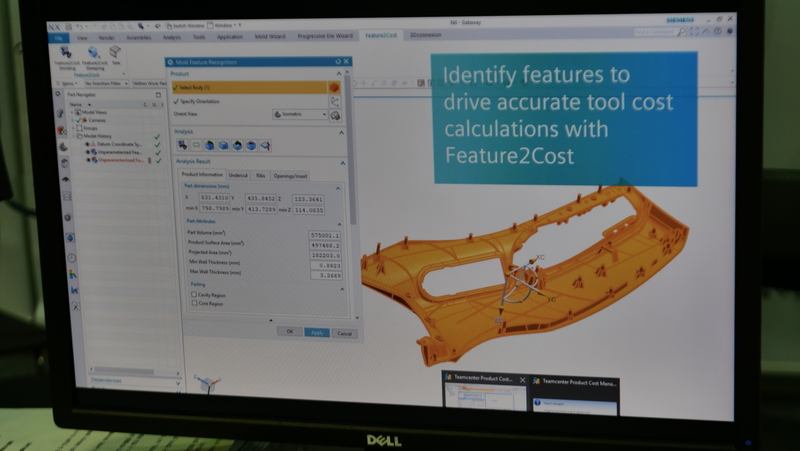Click the Part Volume value field

pyautogui.click(x=324, y=236)
